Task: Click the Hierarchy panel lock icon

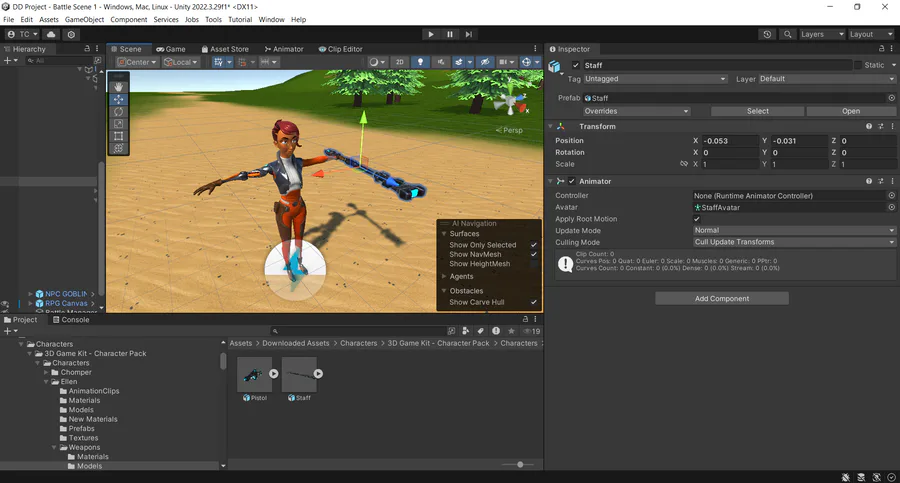Action: (87, 49)
